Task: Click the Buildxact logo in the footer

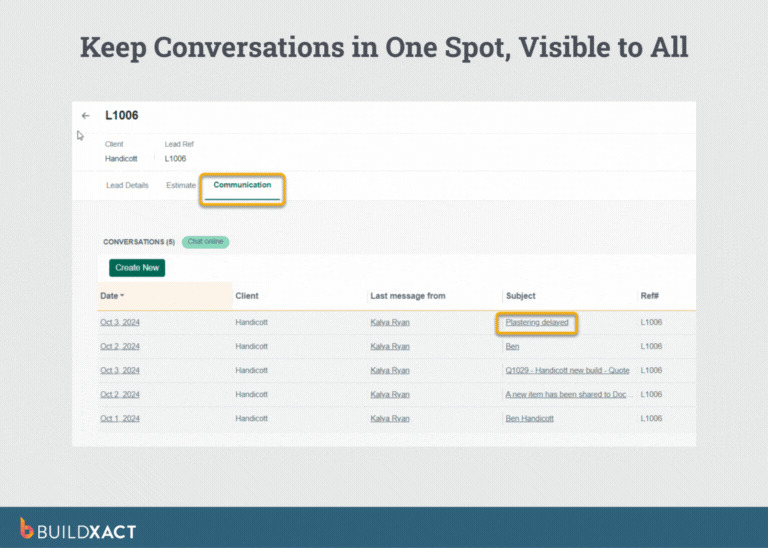Action: pos(78,529)
